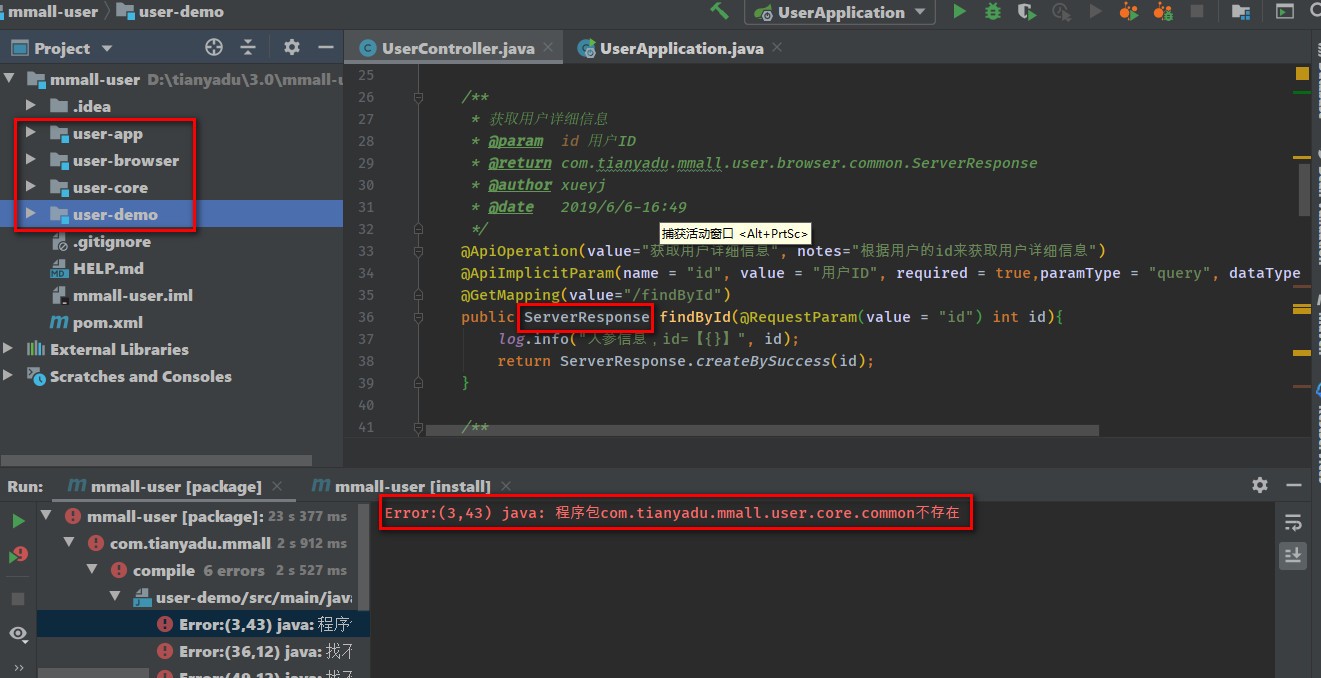Run UserApplication with the green play button

coord(959,12)
